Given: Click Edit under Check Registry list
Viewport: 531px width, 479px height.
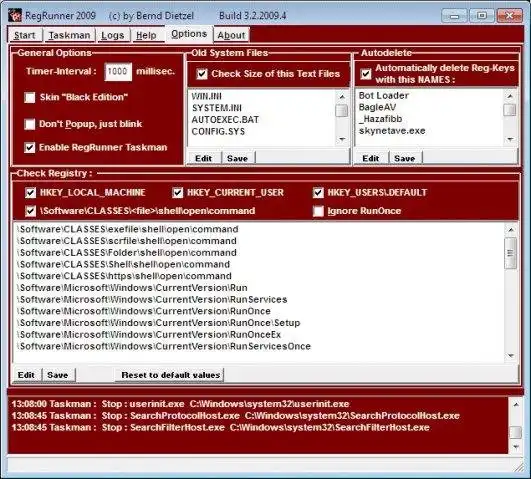Looking at the screenshot, I should pyautogui.click(x=26, y=375).
